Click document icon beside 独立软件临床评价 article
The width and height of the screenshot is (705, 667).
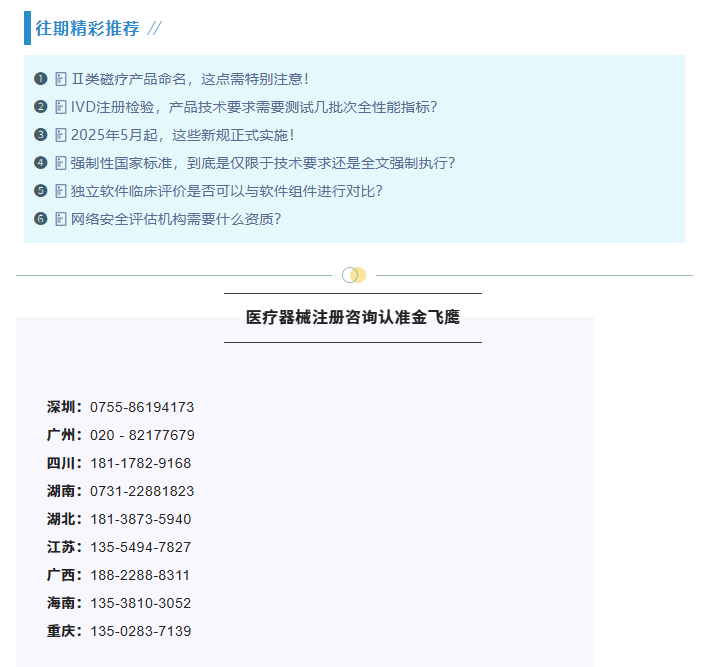pos(61,191)
